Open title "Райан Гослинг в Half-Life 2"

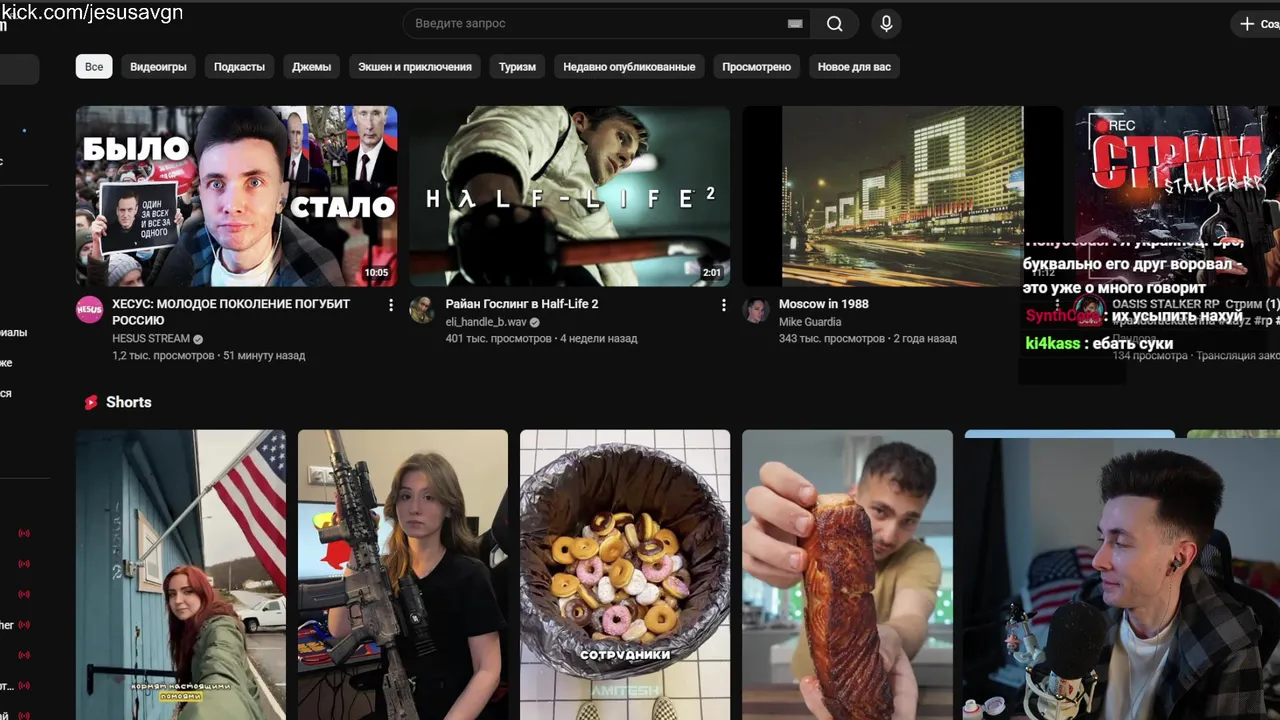click(522, 304)
